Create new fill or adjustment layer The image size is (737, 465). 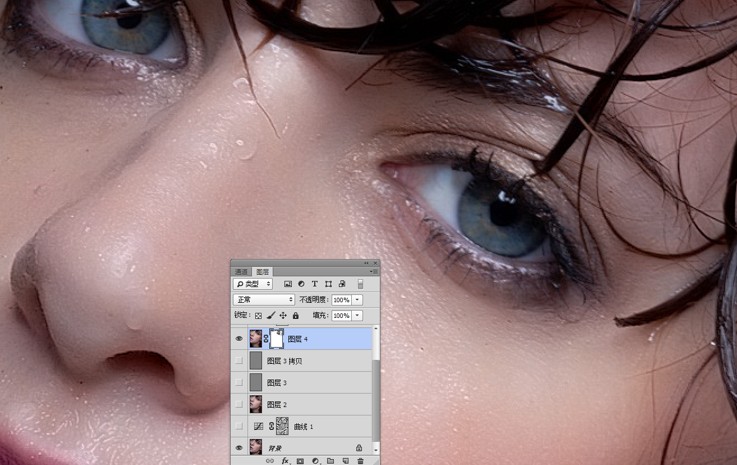[315, 461]
